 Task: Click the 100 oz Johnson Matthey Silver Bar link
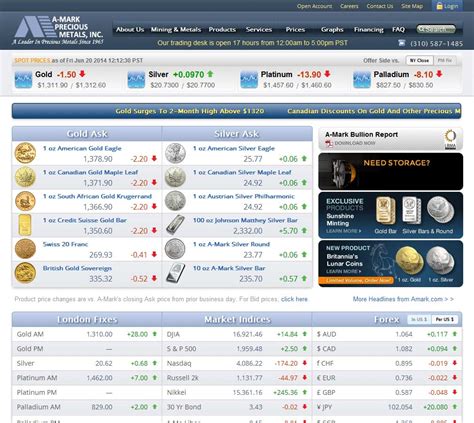(x=245, y=220)
